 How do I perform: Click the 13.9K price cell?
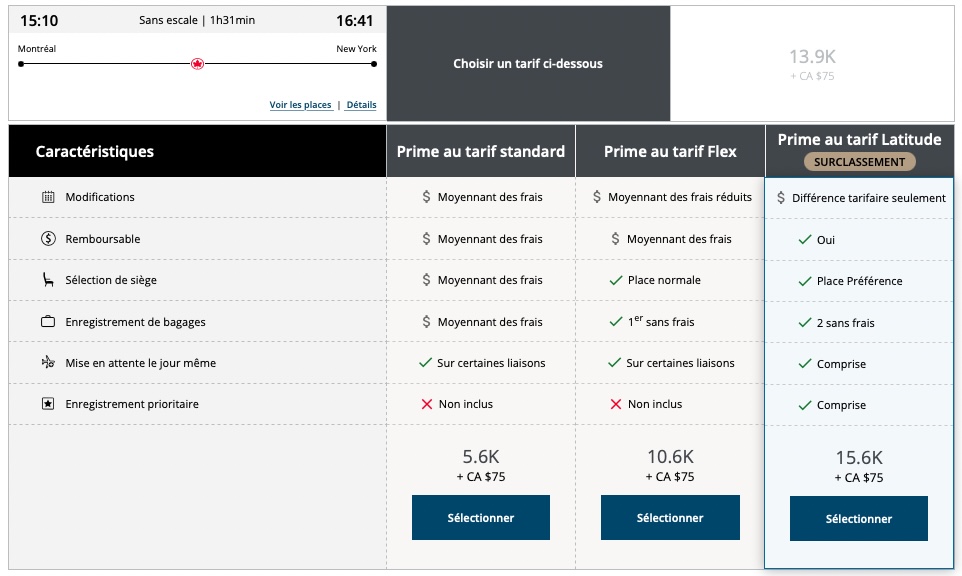pyautogui.click(x=811, y=63)
